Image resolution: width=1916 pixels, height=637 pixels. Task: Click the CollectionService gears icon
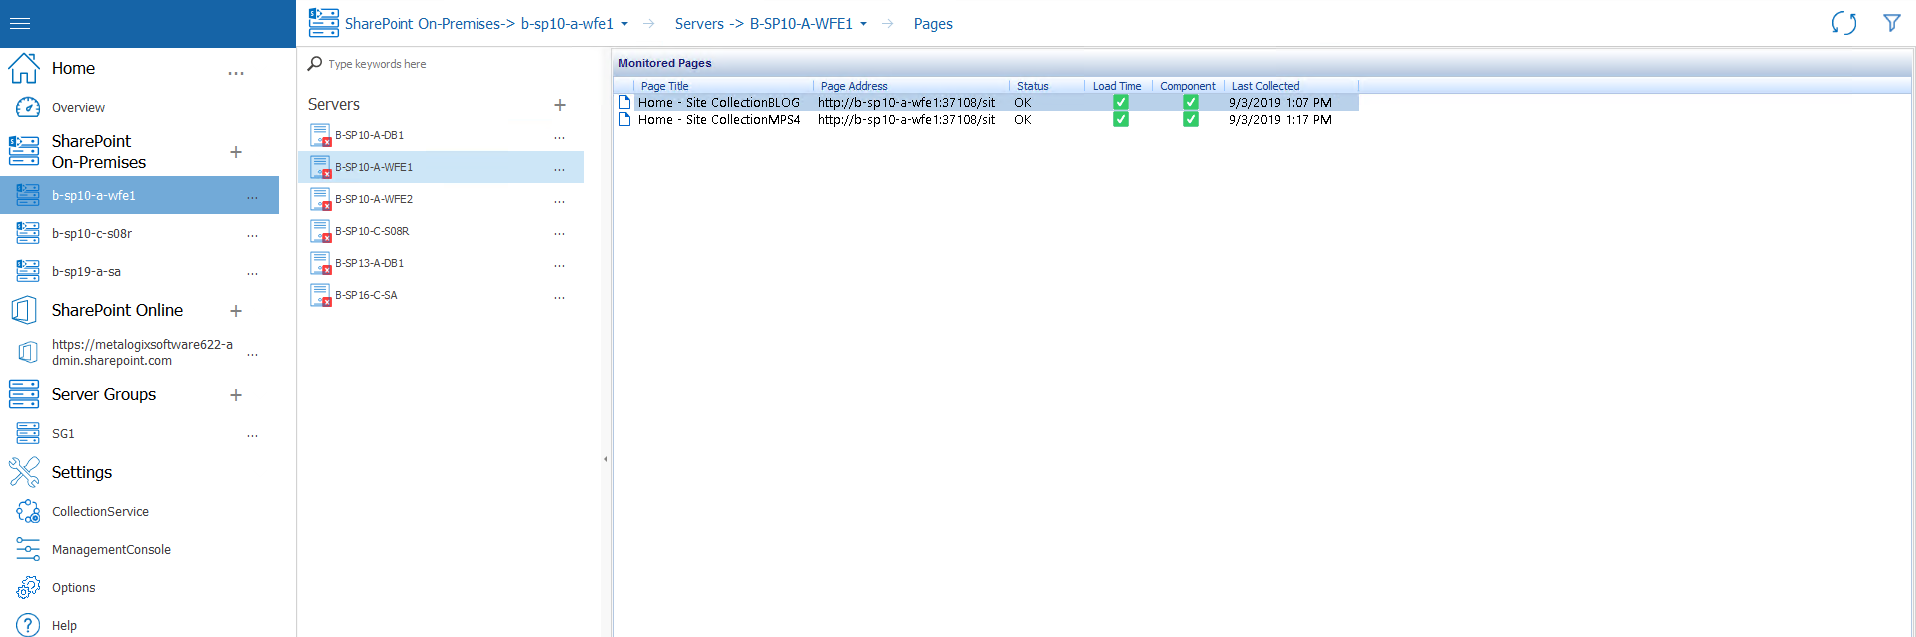tap(28, 511)
